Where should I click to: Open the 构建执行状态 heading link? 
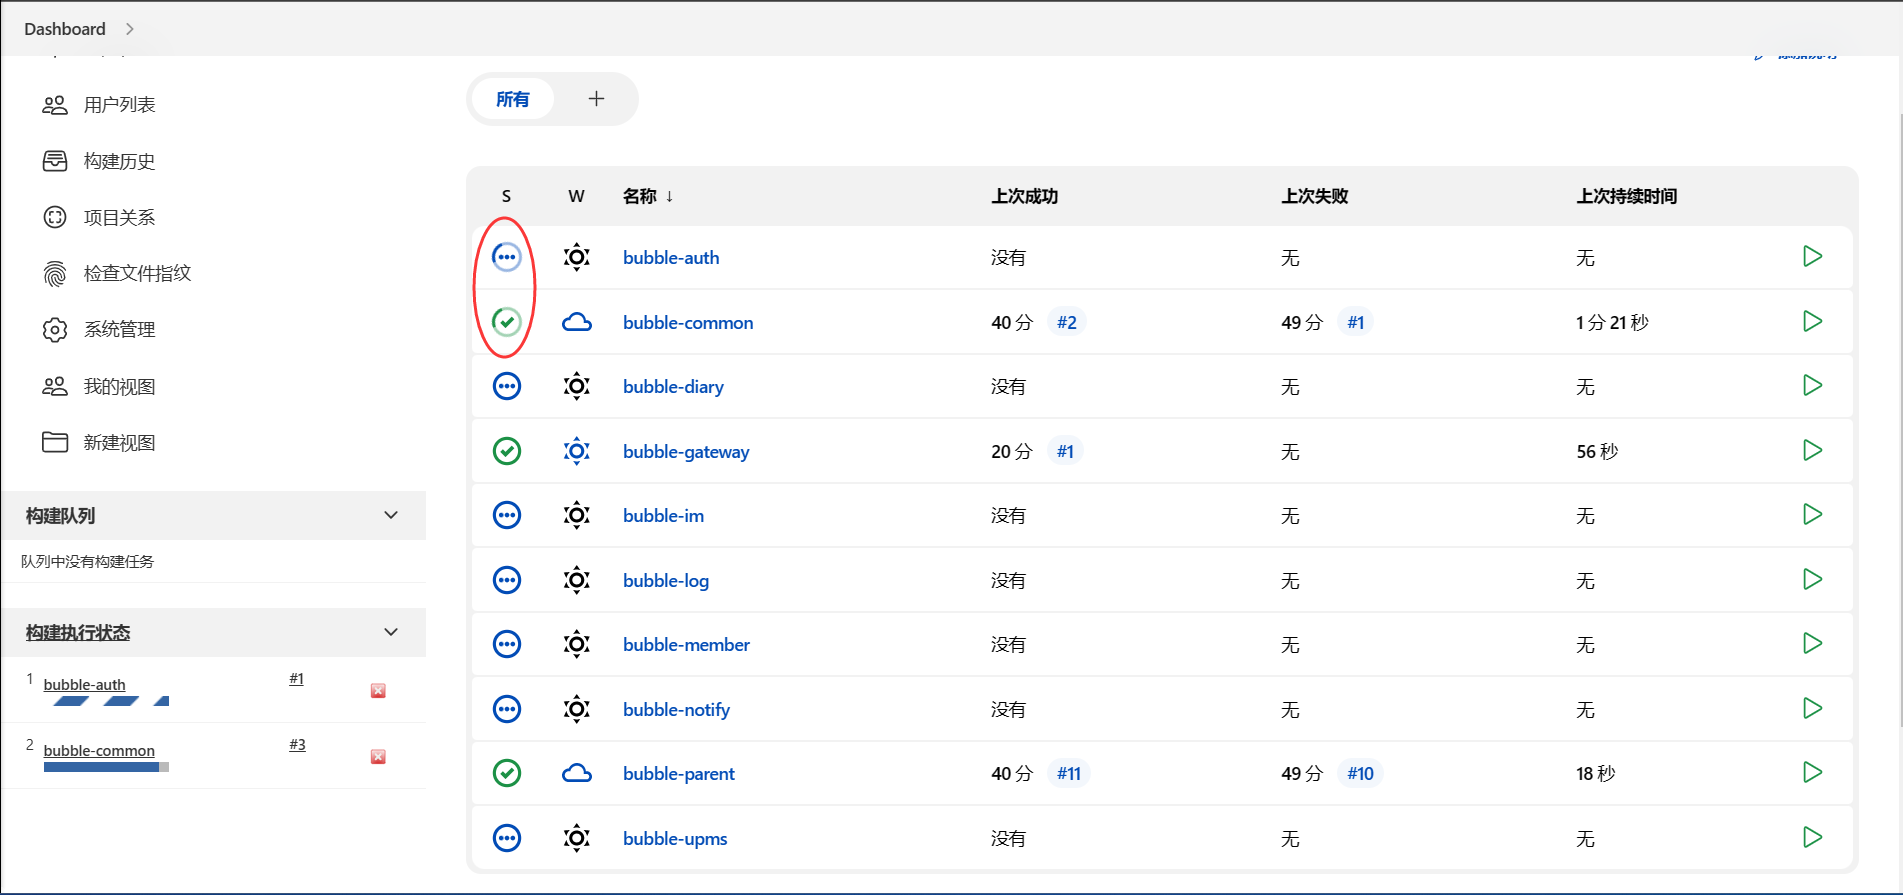coord(78,632)
